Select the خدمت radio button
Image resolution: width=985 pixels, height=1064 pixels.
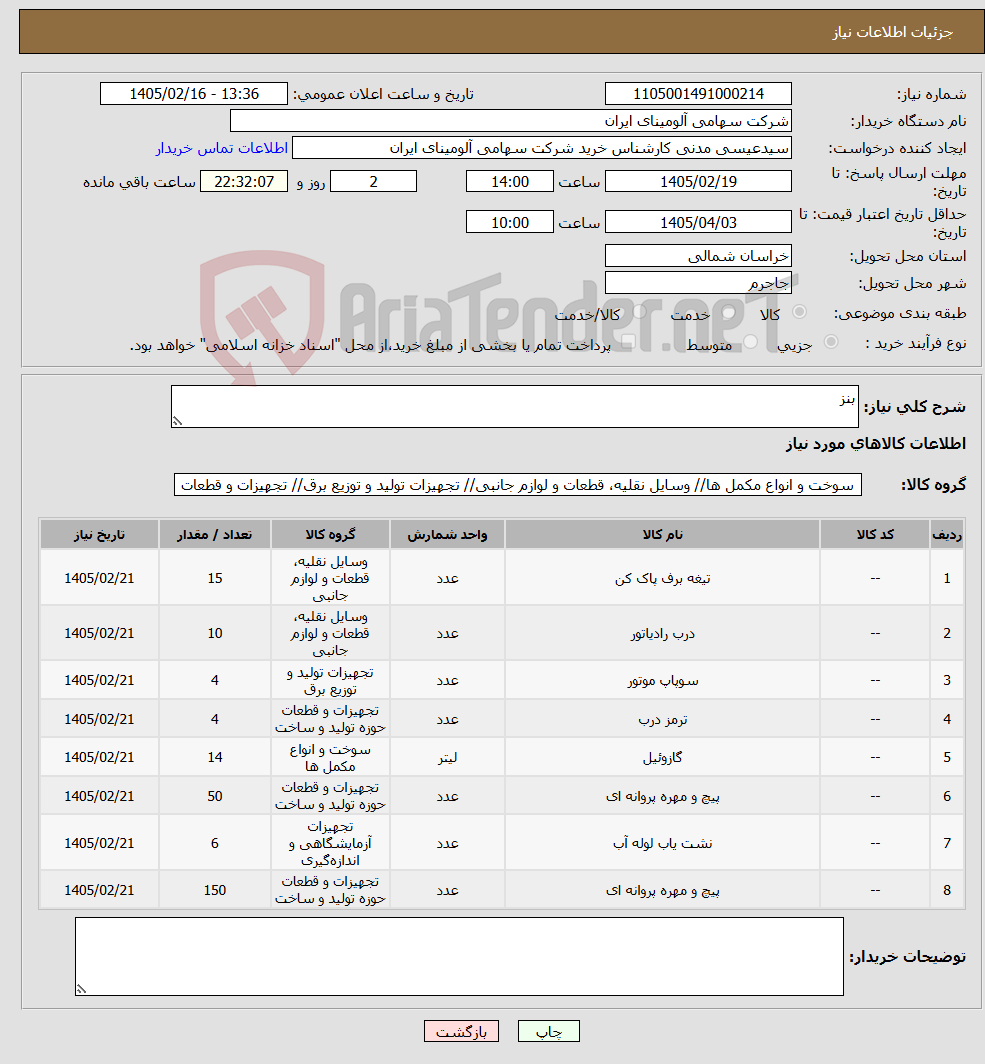tap(729, 312)
